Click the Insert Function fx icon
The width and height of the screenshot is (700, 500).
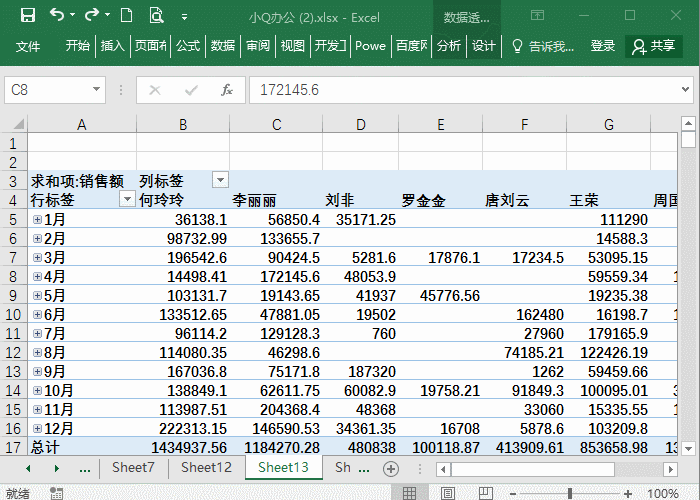(227, 90)
